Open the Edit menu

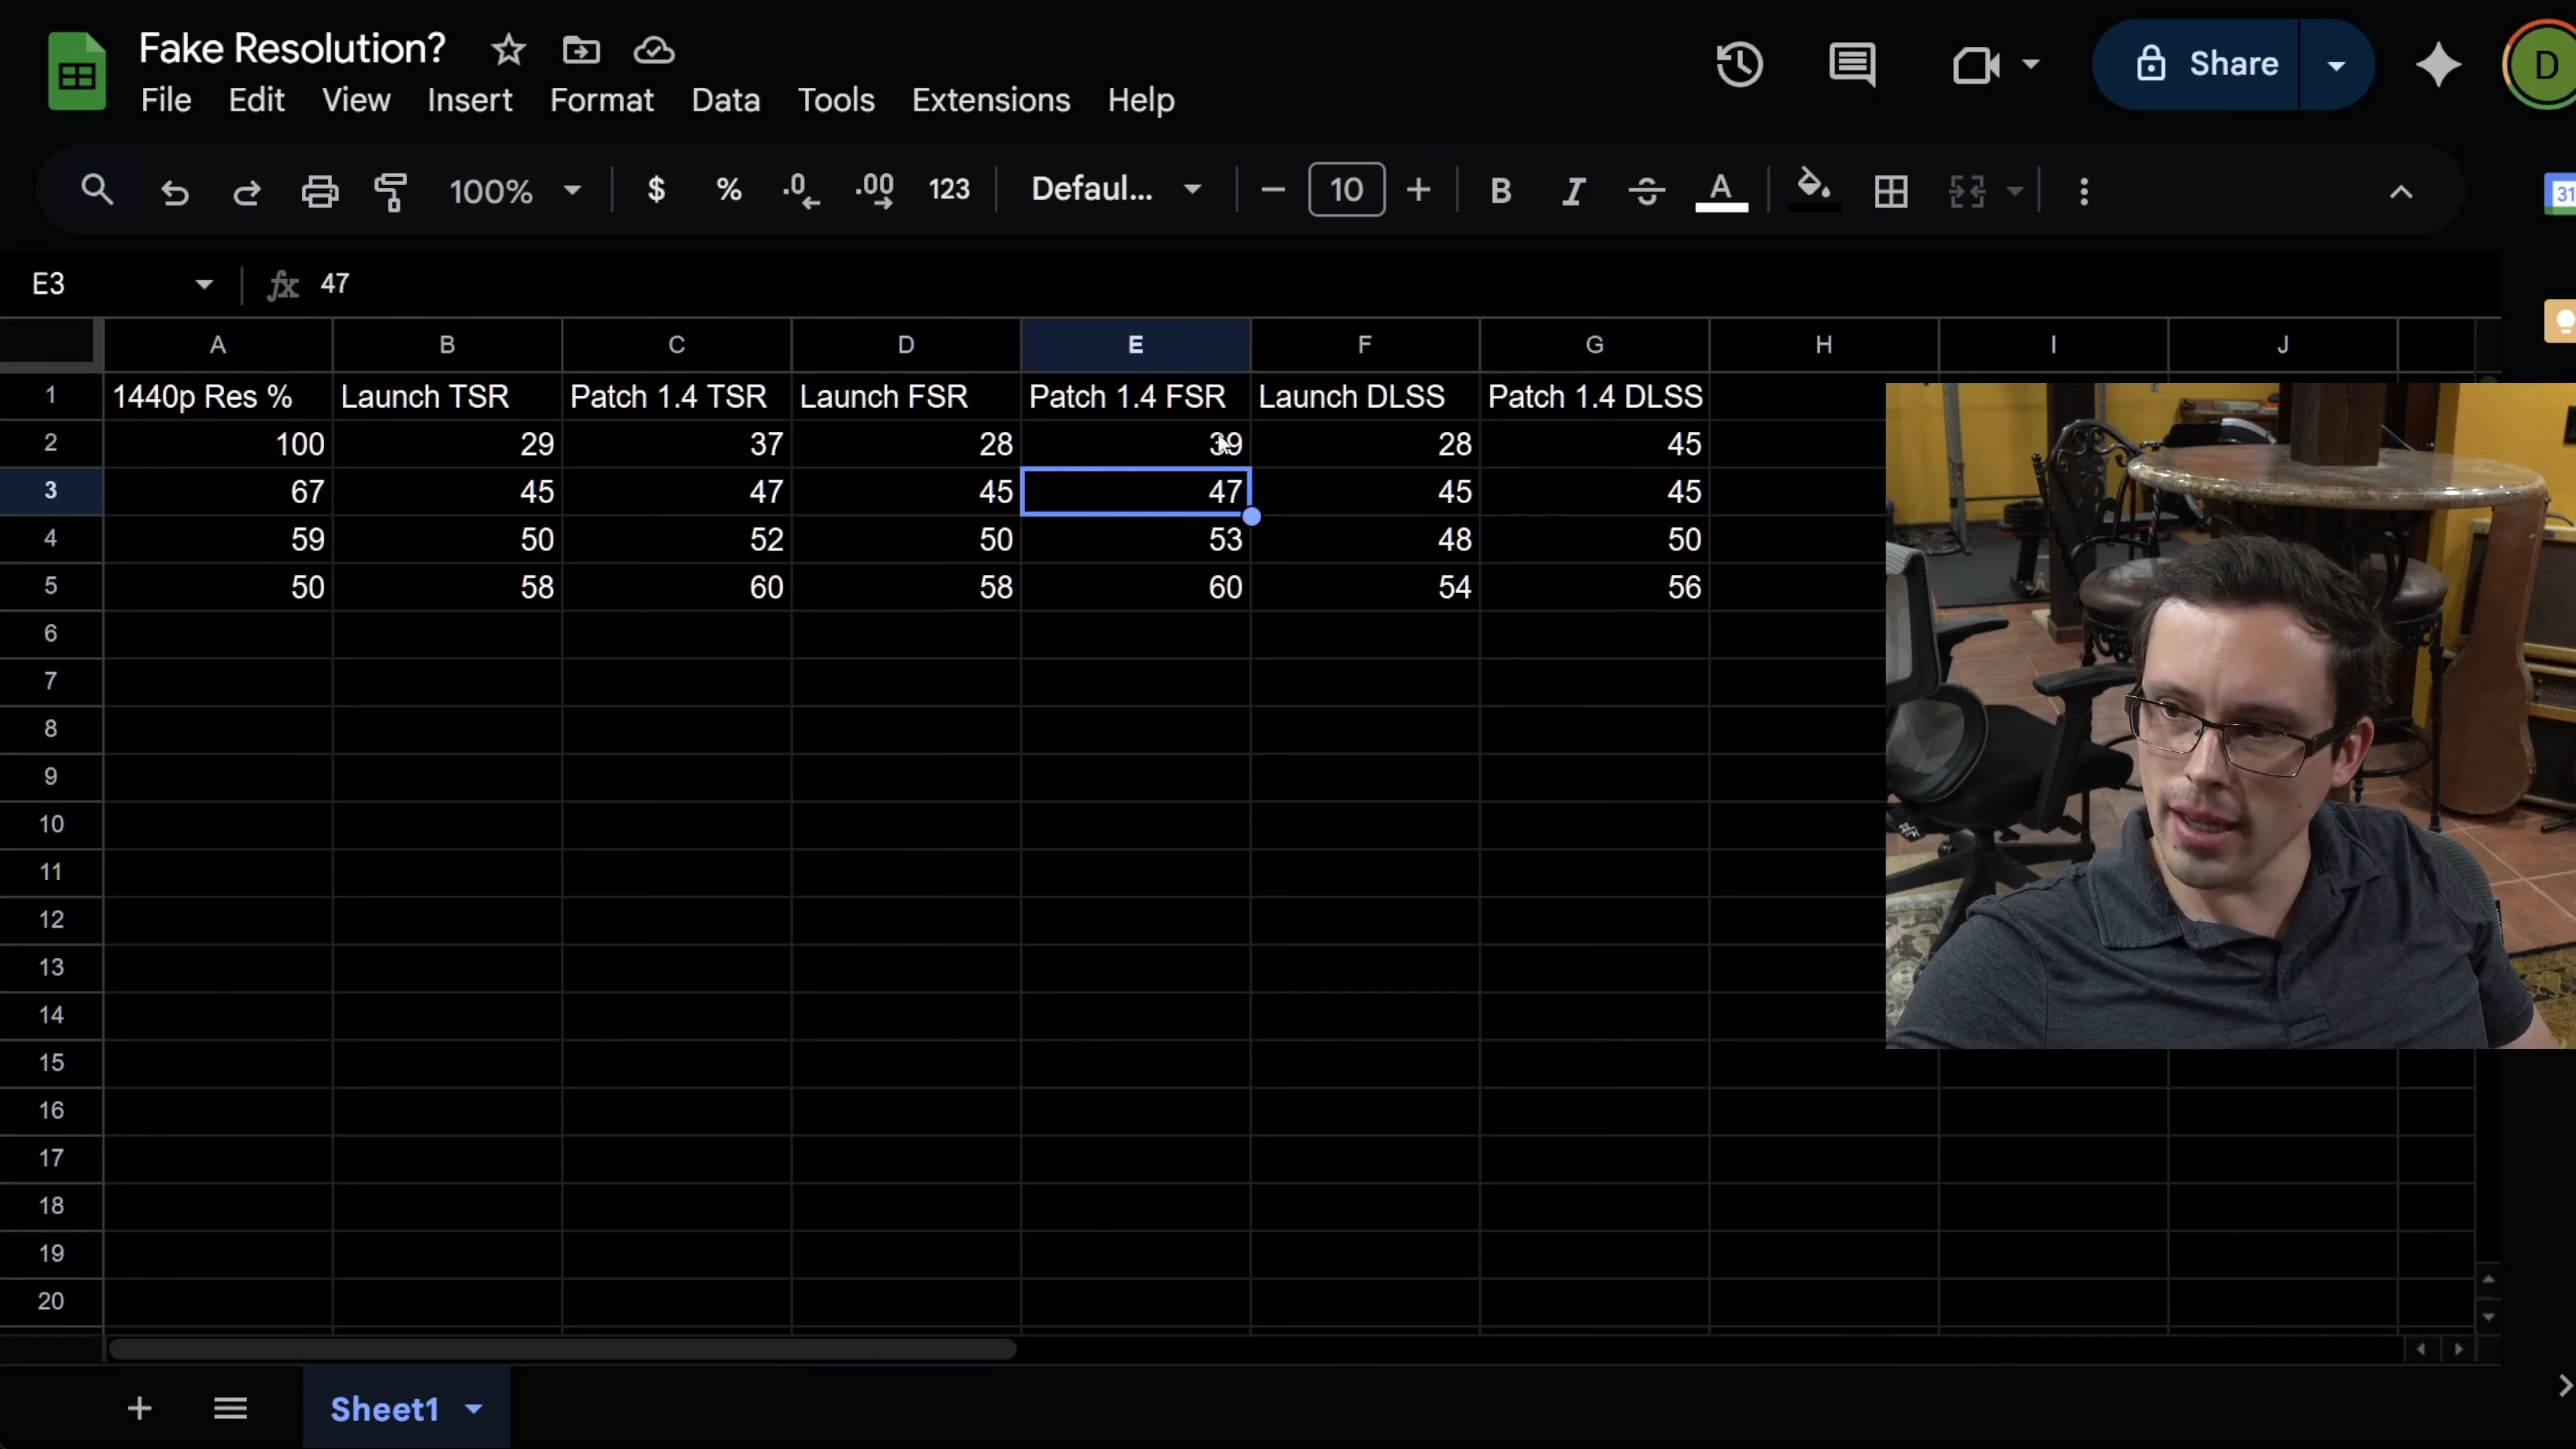(x=257, y=100)
